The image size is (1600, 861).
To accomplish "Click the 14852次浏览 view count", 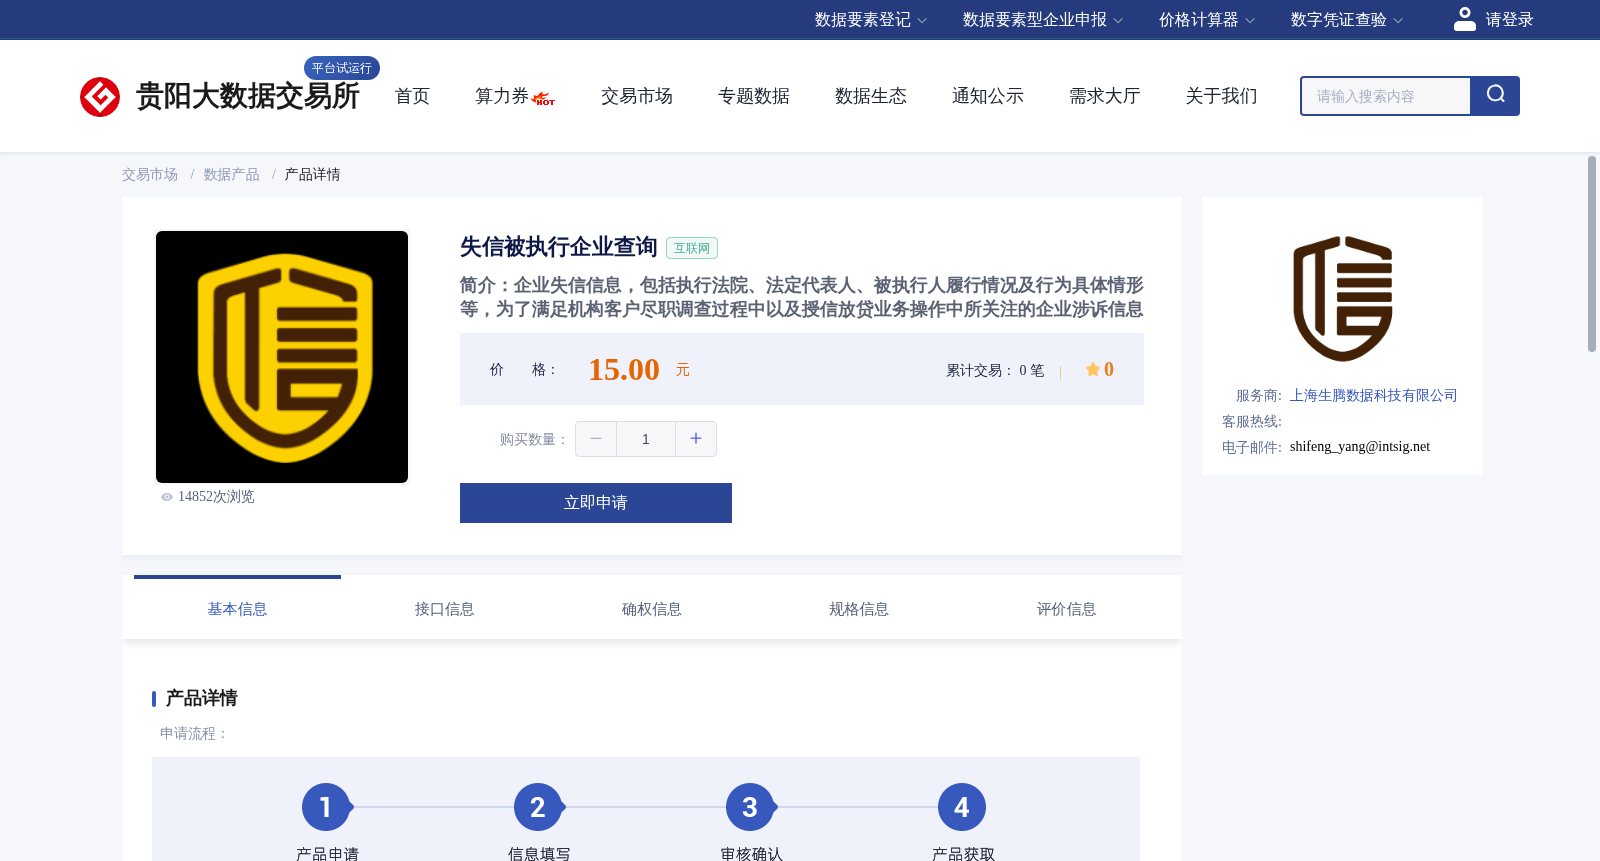I will [x=216, y=497].
